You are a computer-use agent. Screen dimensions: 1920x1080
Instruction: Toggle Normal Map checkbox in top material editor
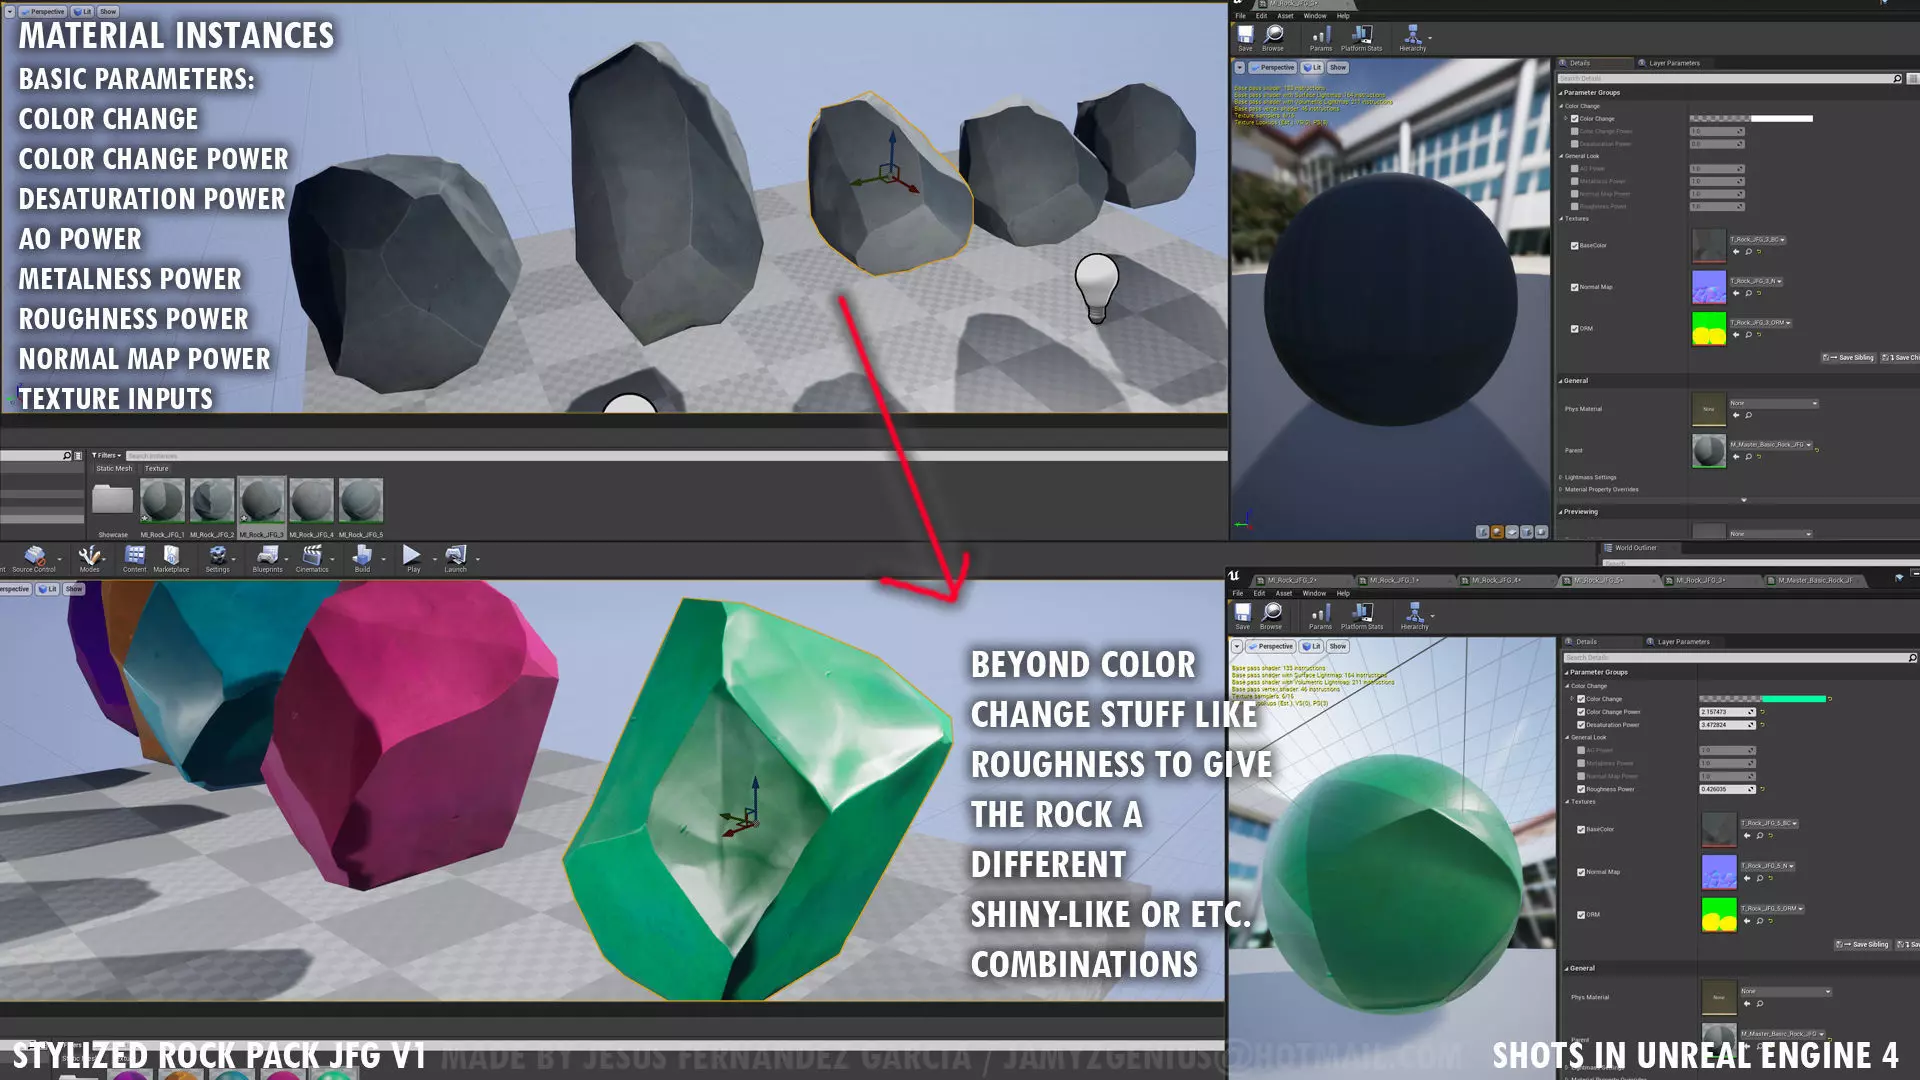point(1574,287)
